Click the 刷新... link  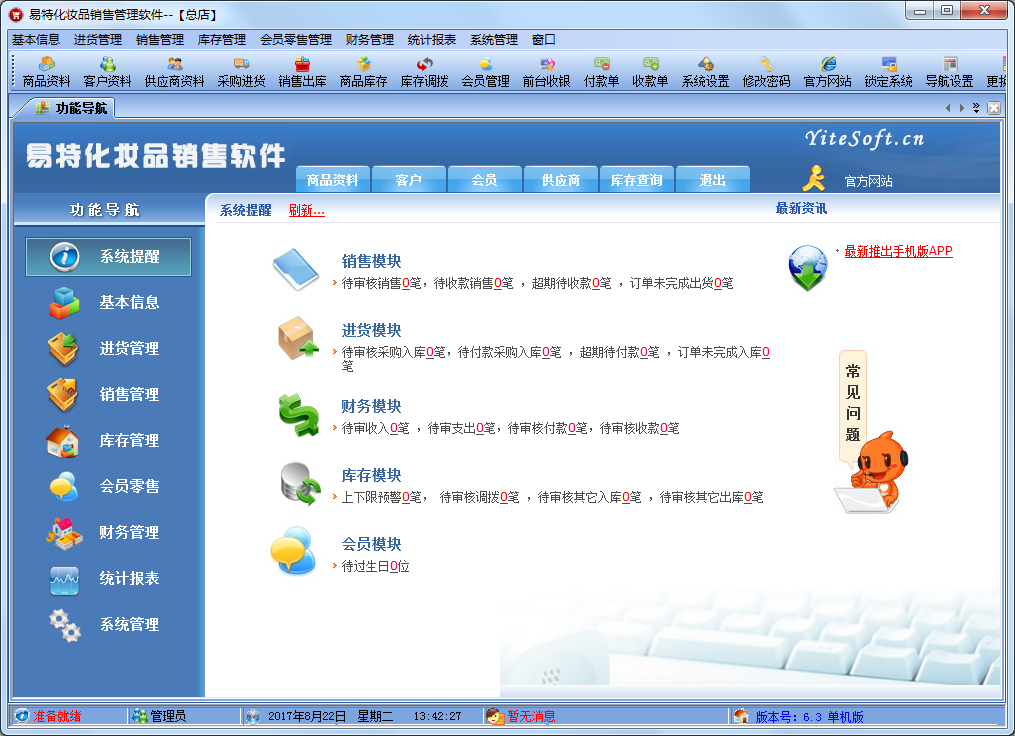tap(307, 210)
